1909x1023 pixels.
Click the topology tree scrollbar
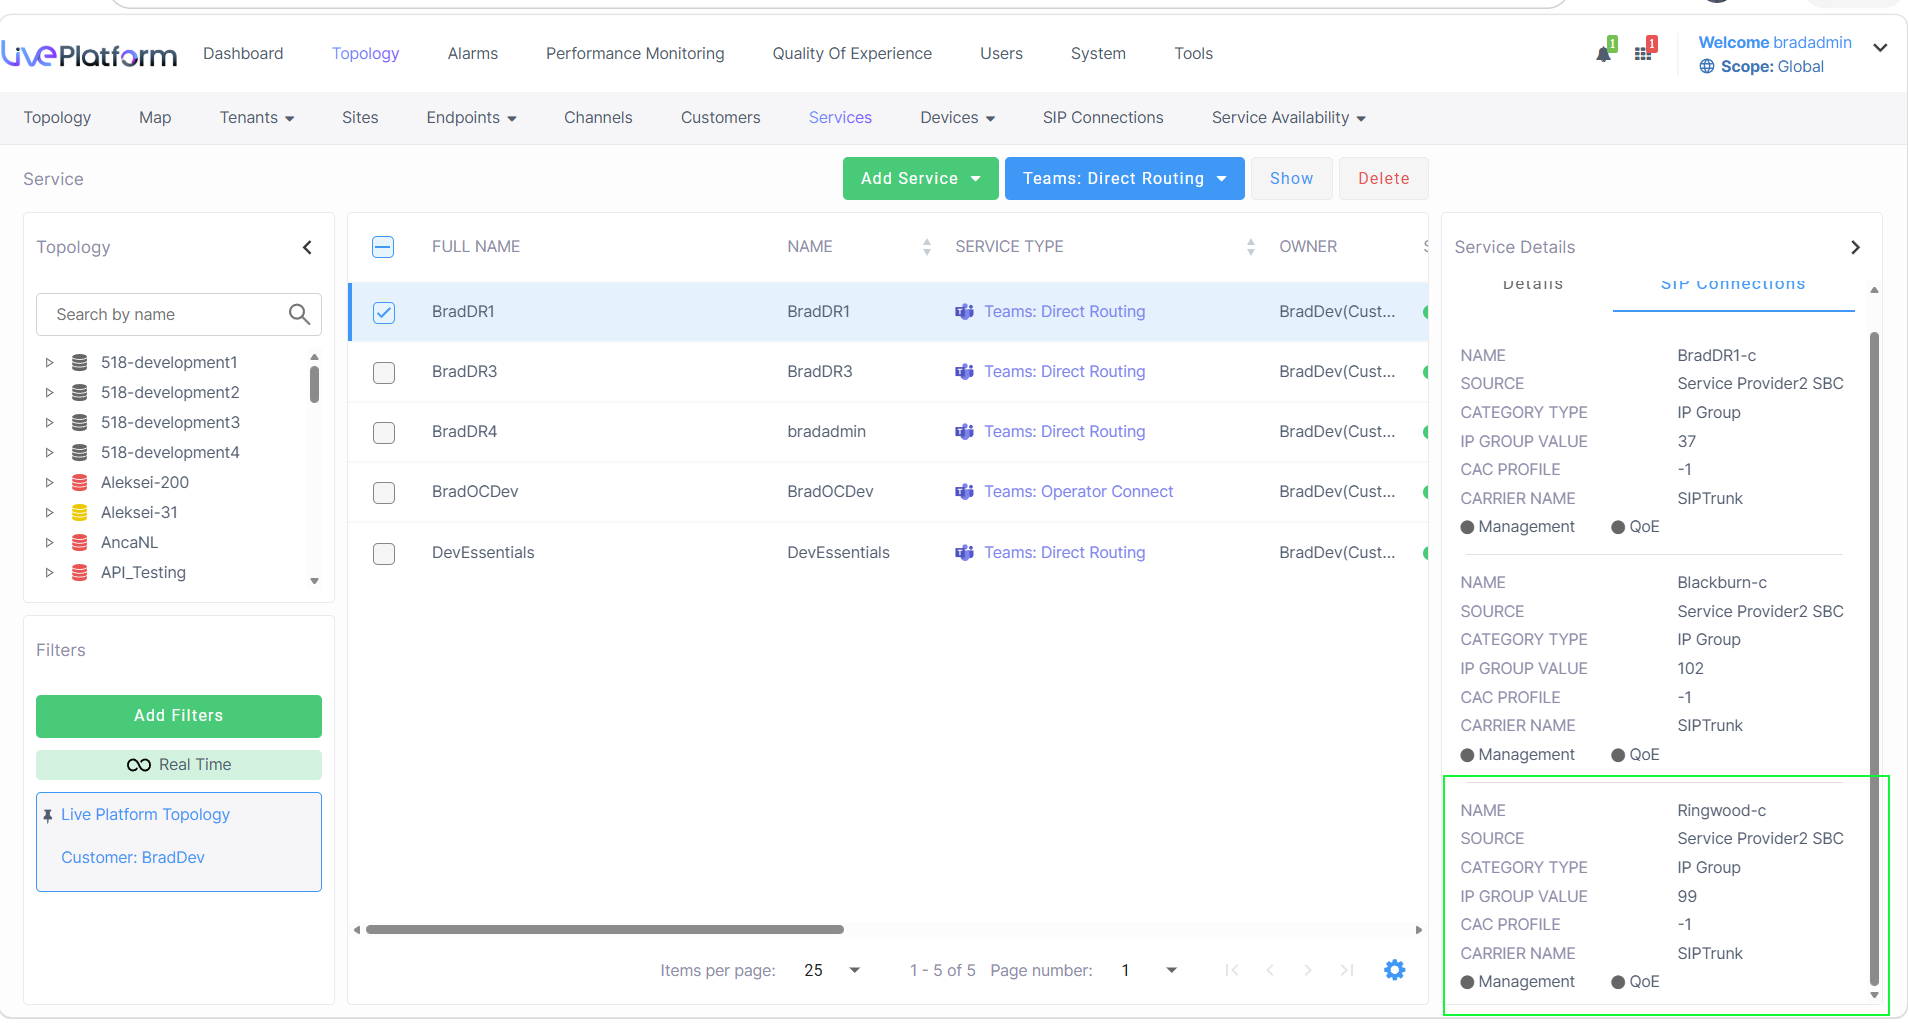pos(314,384)
